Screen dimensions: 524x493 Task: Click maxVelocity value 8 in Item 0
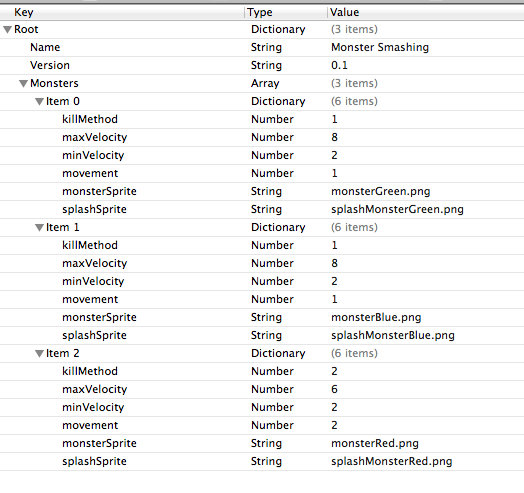pos(335,137)
